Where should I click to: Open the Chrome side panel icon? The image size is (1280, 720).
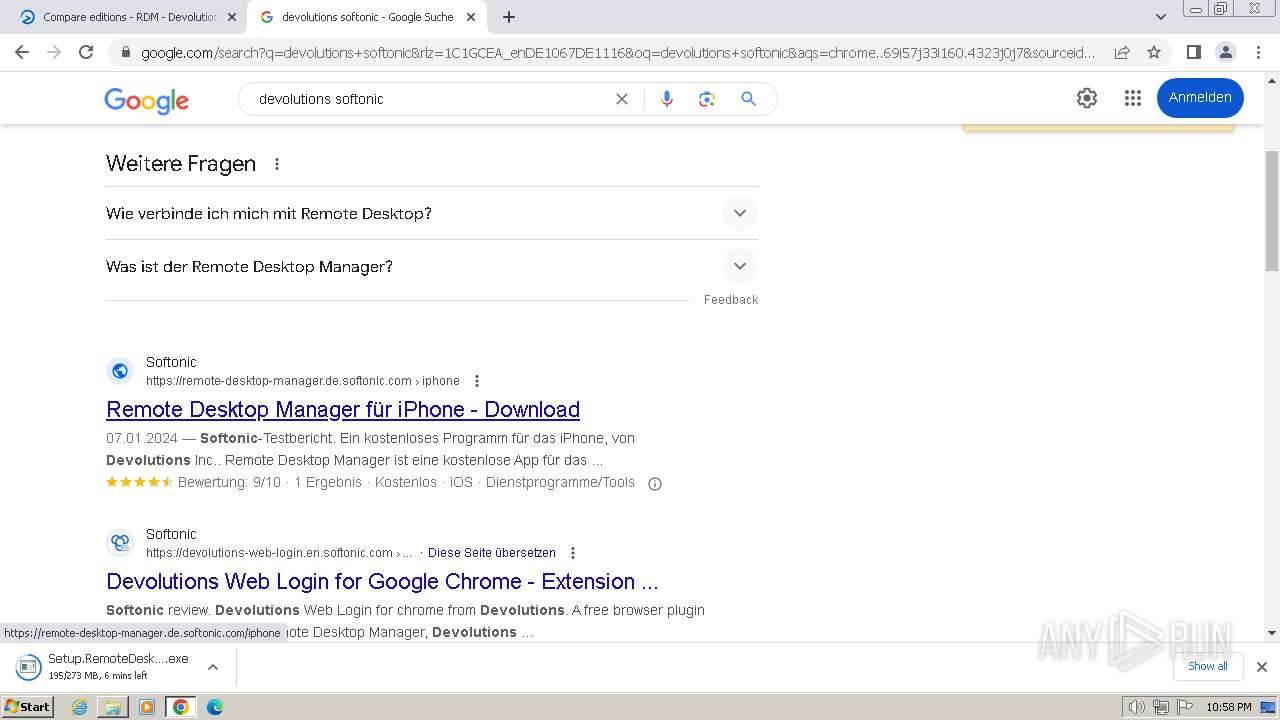1193,52
